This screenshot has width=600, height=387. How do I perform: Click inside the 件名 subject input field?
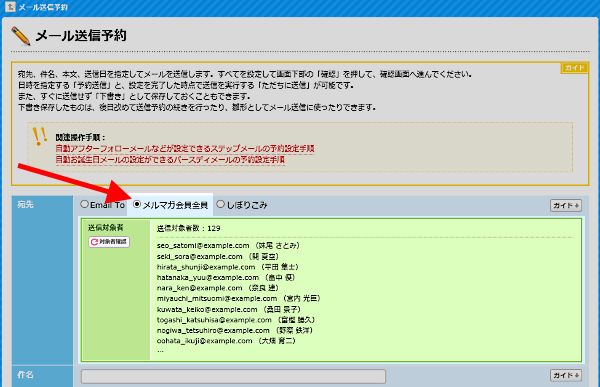(233, 376)
